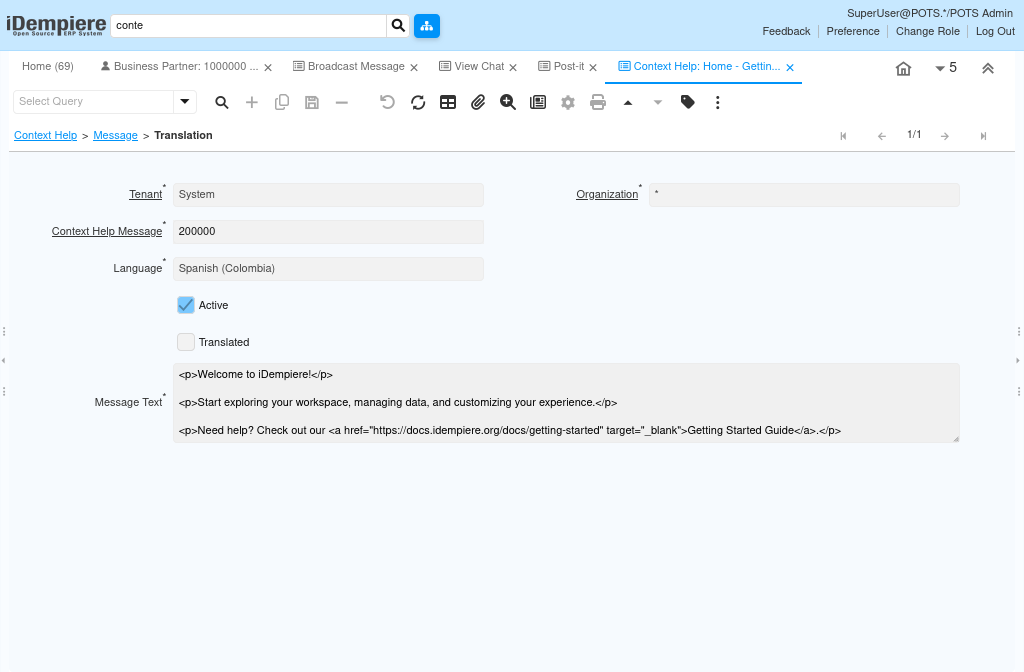Click the label tag icon
The image size is (1024, 672).
click(688, 102)
